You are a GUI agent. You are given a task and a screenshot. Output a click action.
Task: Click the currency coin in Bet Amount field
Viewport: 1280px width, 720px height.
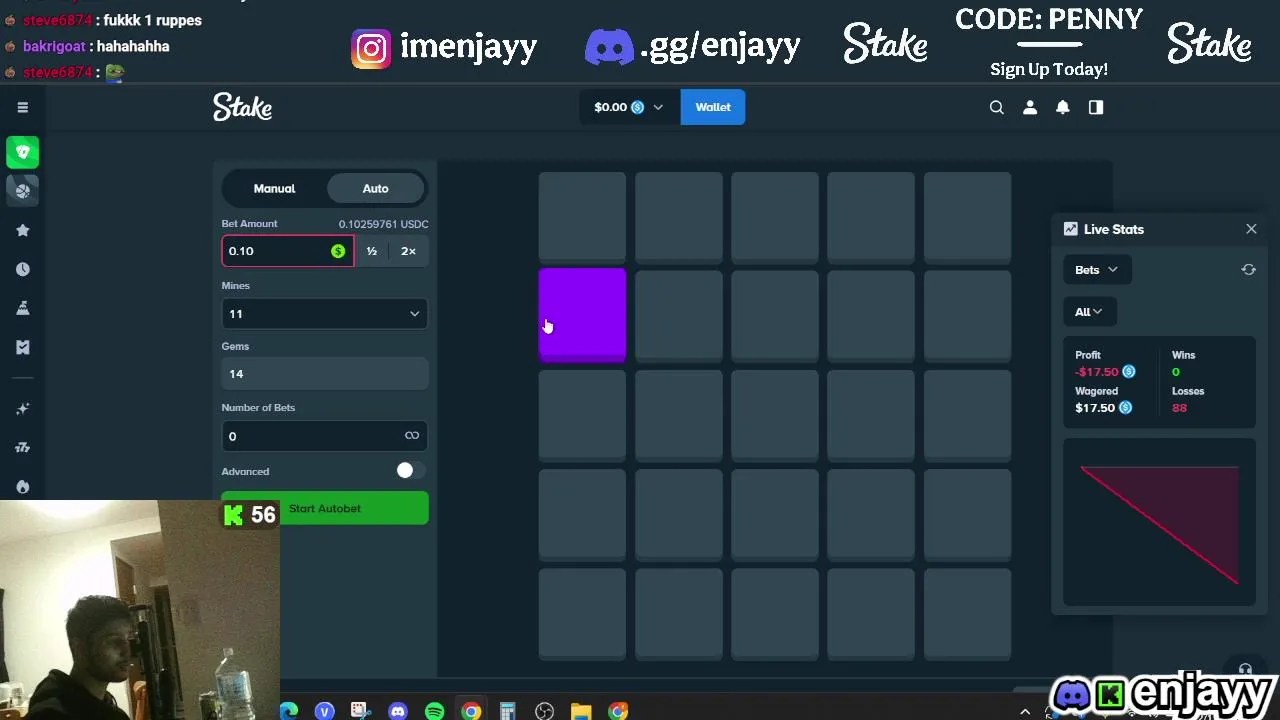tap(338, 251)
